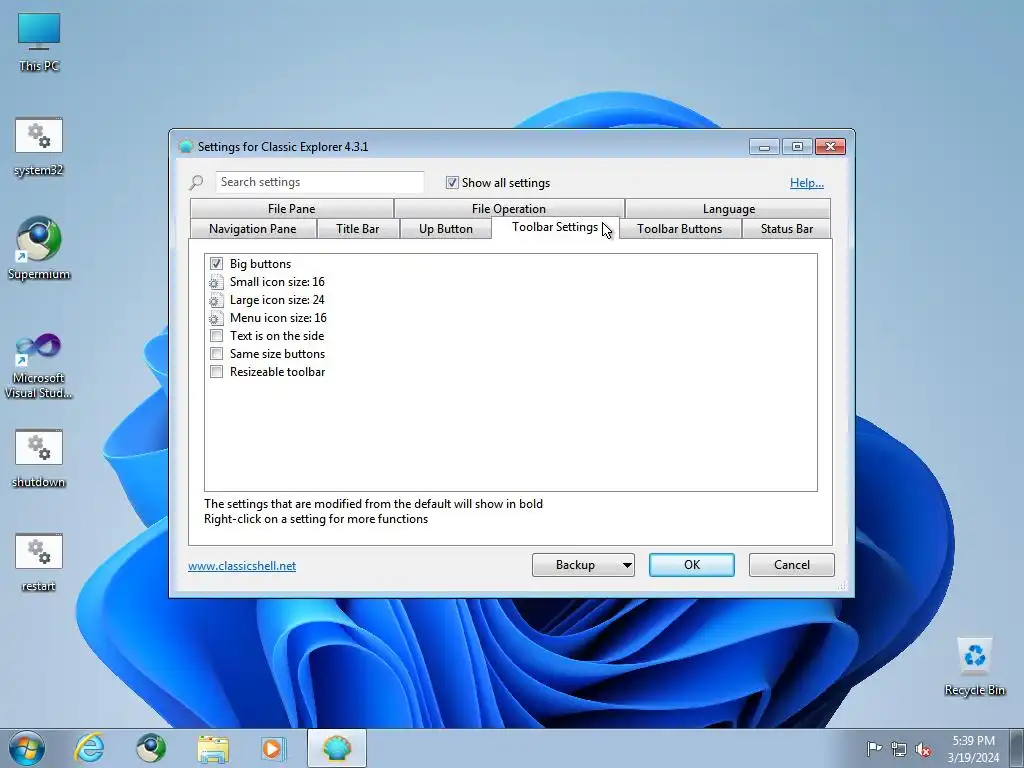Click the OK button
This screenshot has width=1024, height=768.
coord(692,565)
